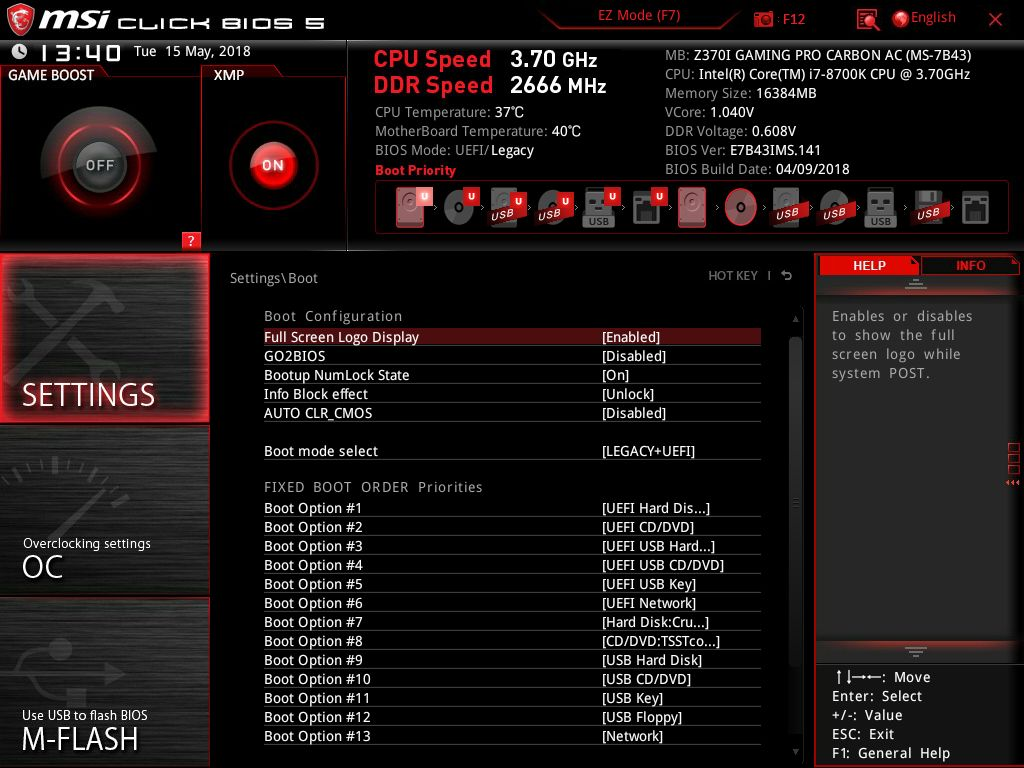Switch to the HELP tab
The width and height of the screenshot is (1024, 768).
(869, 265)
